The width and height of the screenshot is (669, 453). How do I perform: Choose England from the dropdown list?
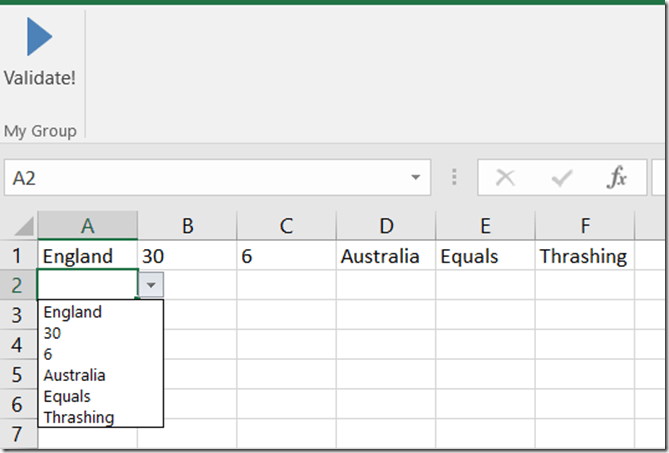coord(73,312)
